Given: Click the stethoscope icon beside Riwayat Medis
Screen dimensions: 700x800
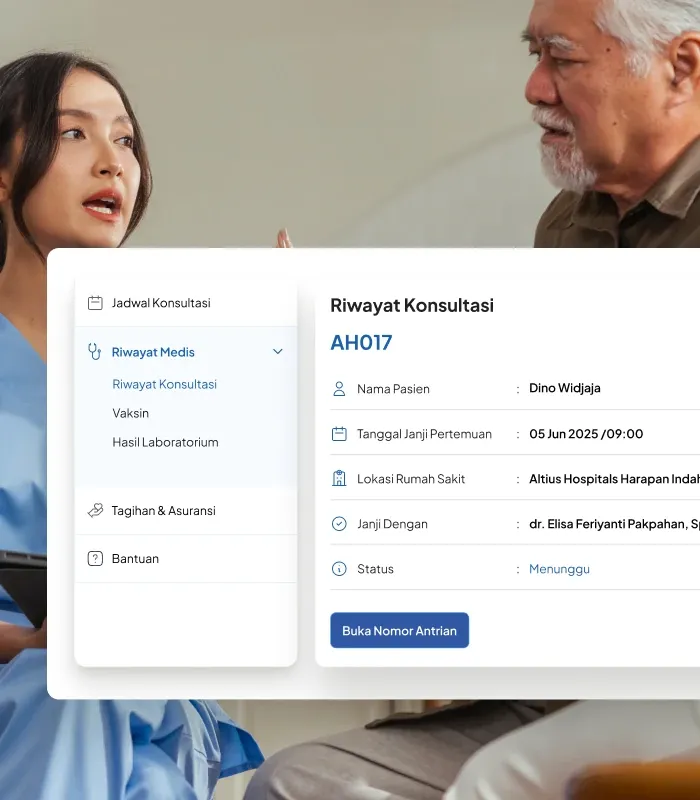Looking at the screenshot, I should [94, 352].
